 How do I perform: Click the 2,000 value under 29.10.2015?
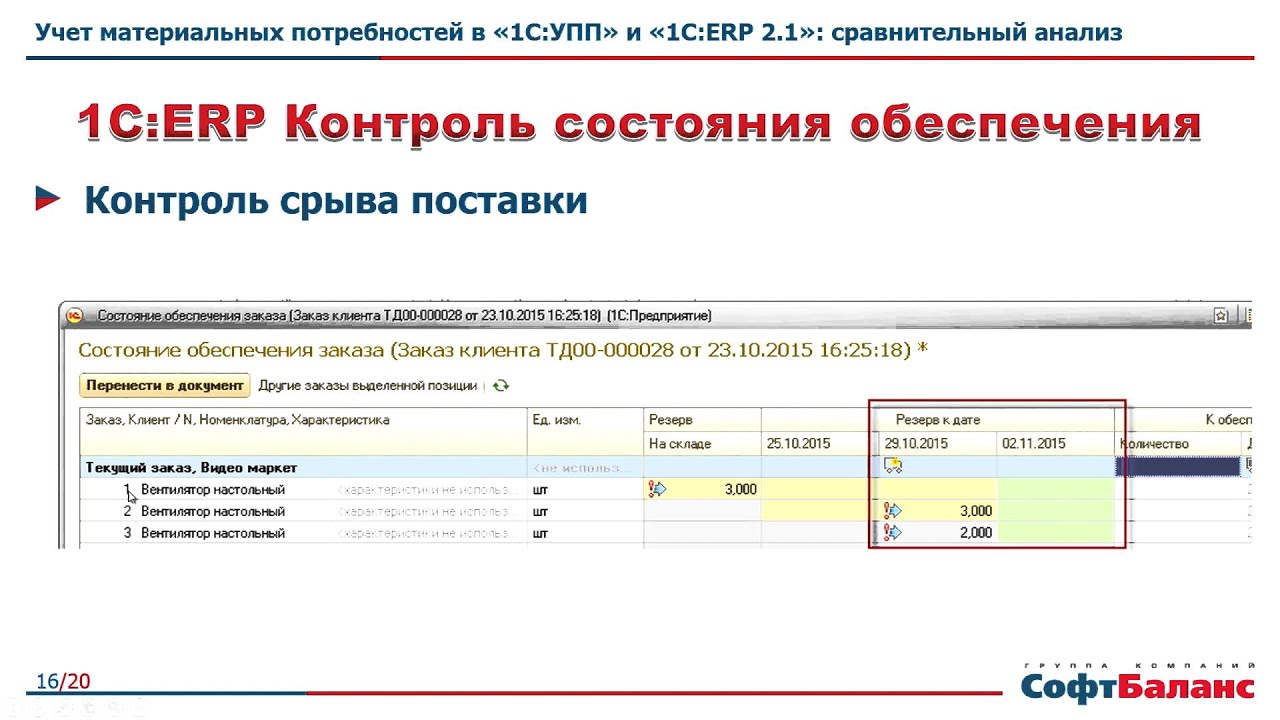(x=976, y=533)
